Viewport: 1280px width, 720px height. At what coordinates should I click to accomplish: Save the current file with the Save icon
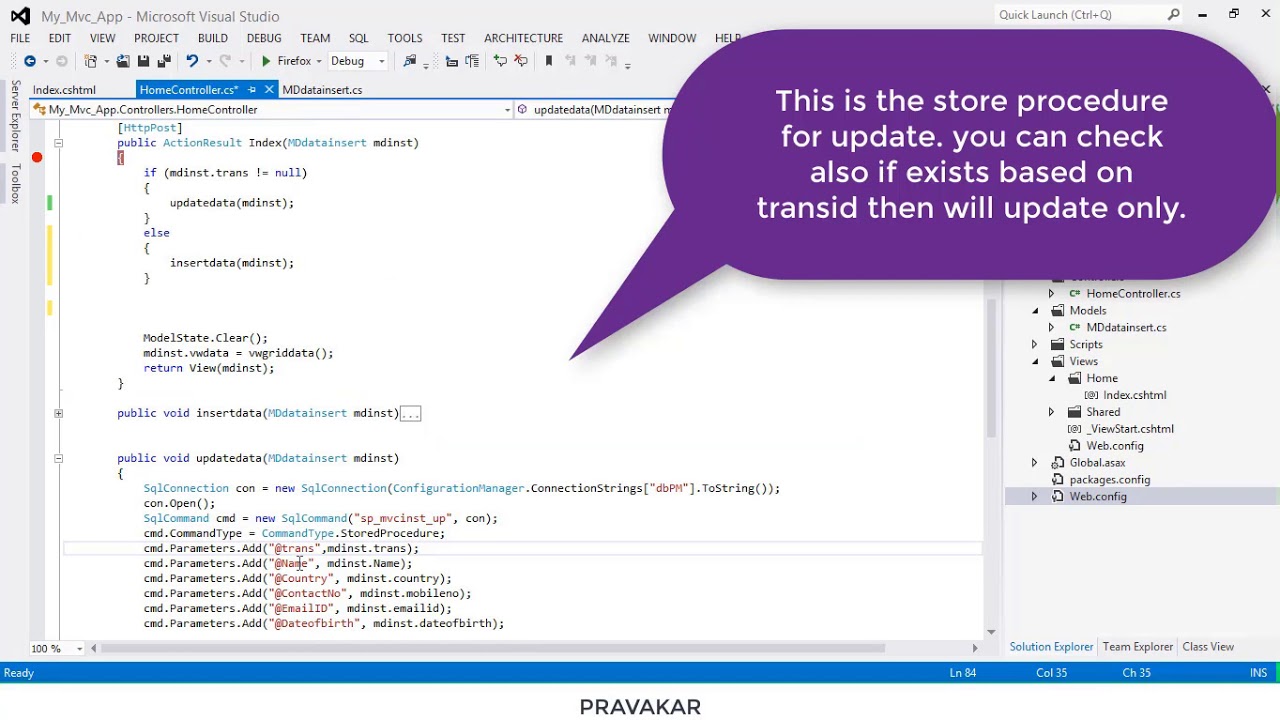pyautogui.click(x=144, y=61)
